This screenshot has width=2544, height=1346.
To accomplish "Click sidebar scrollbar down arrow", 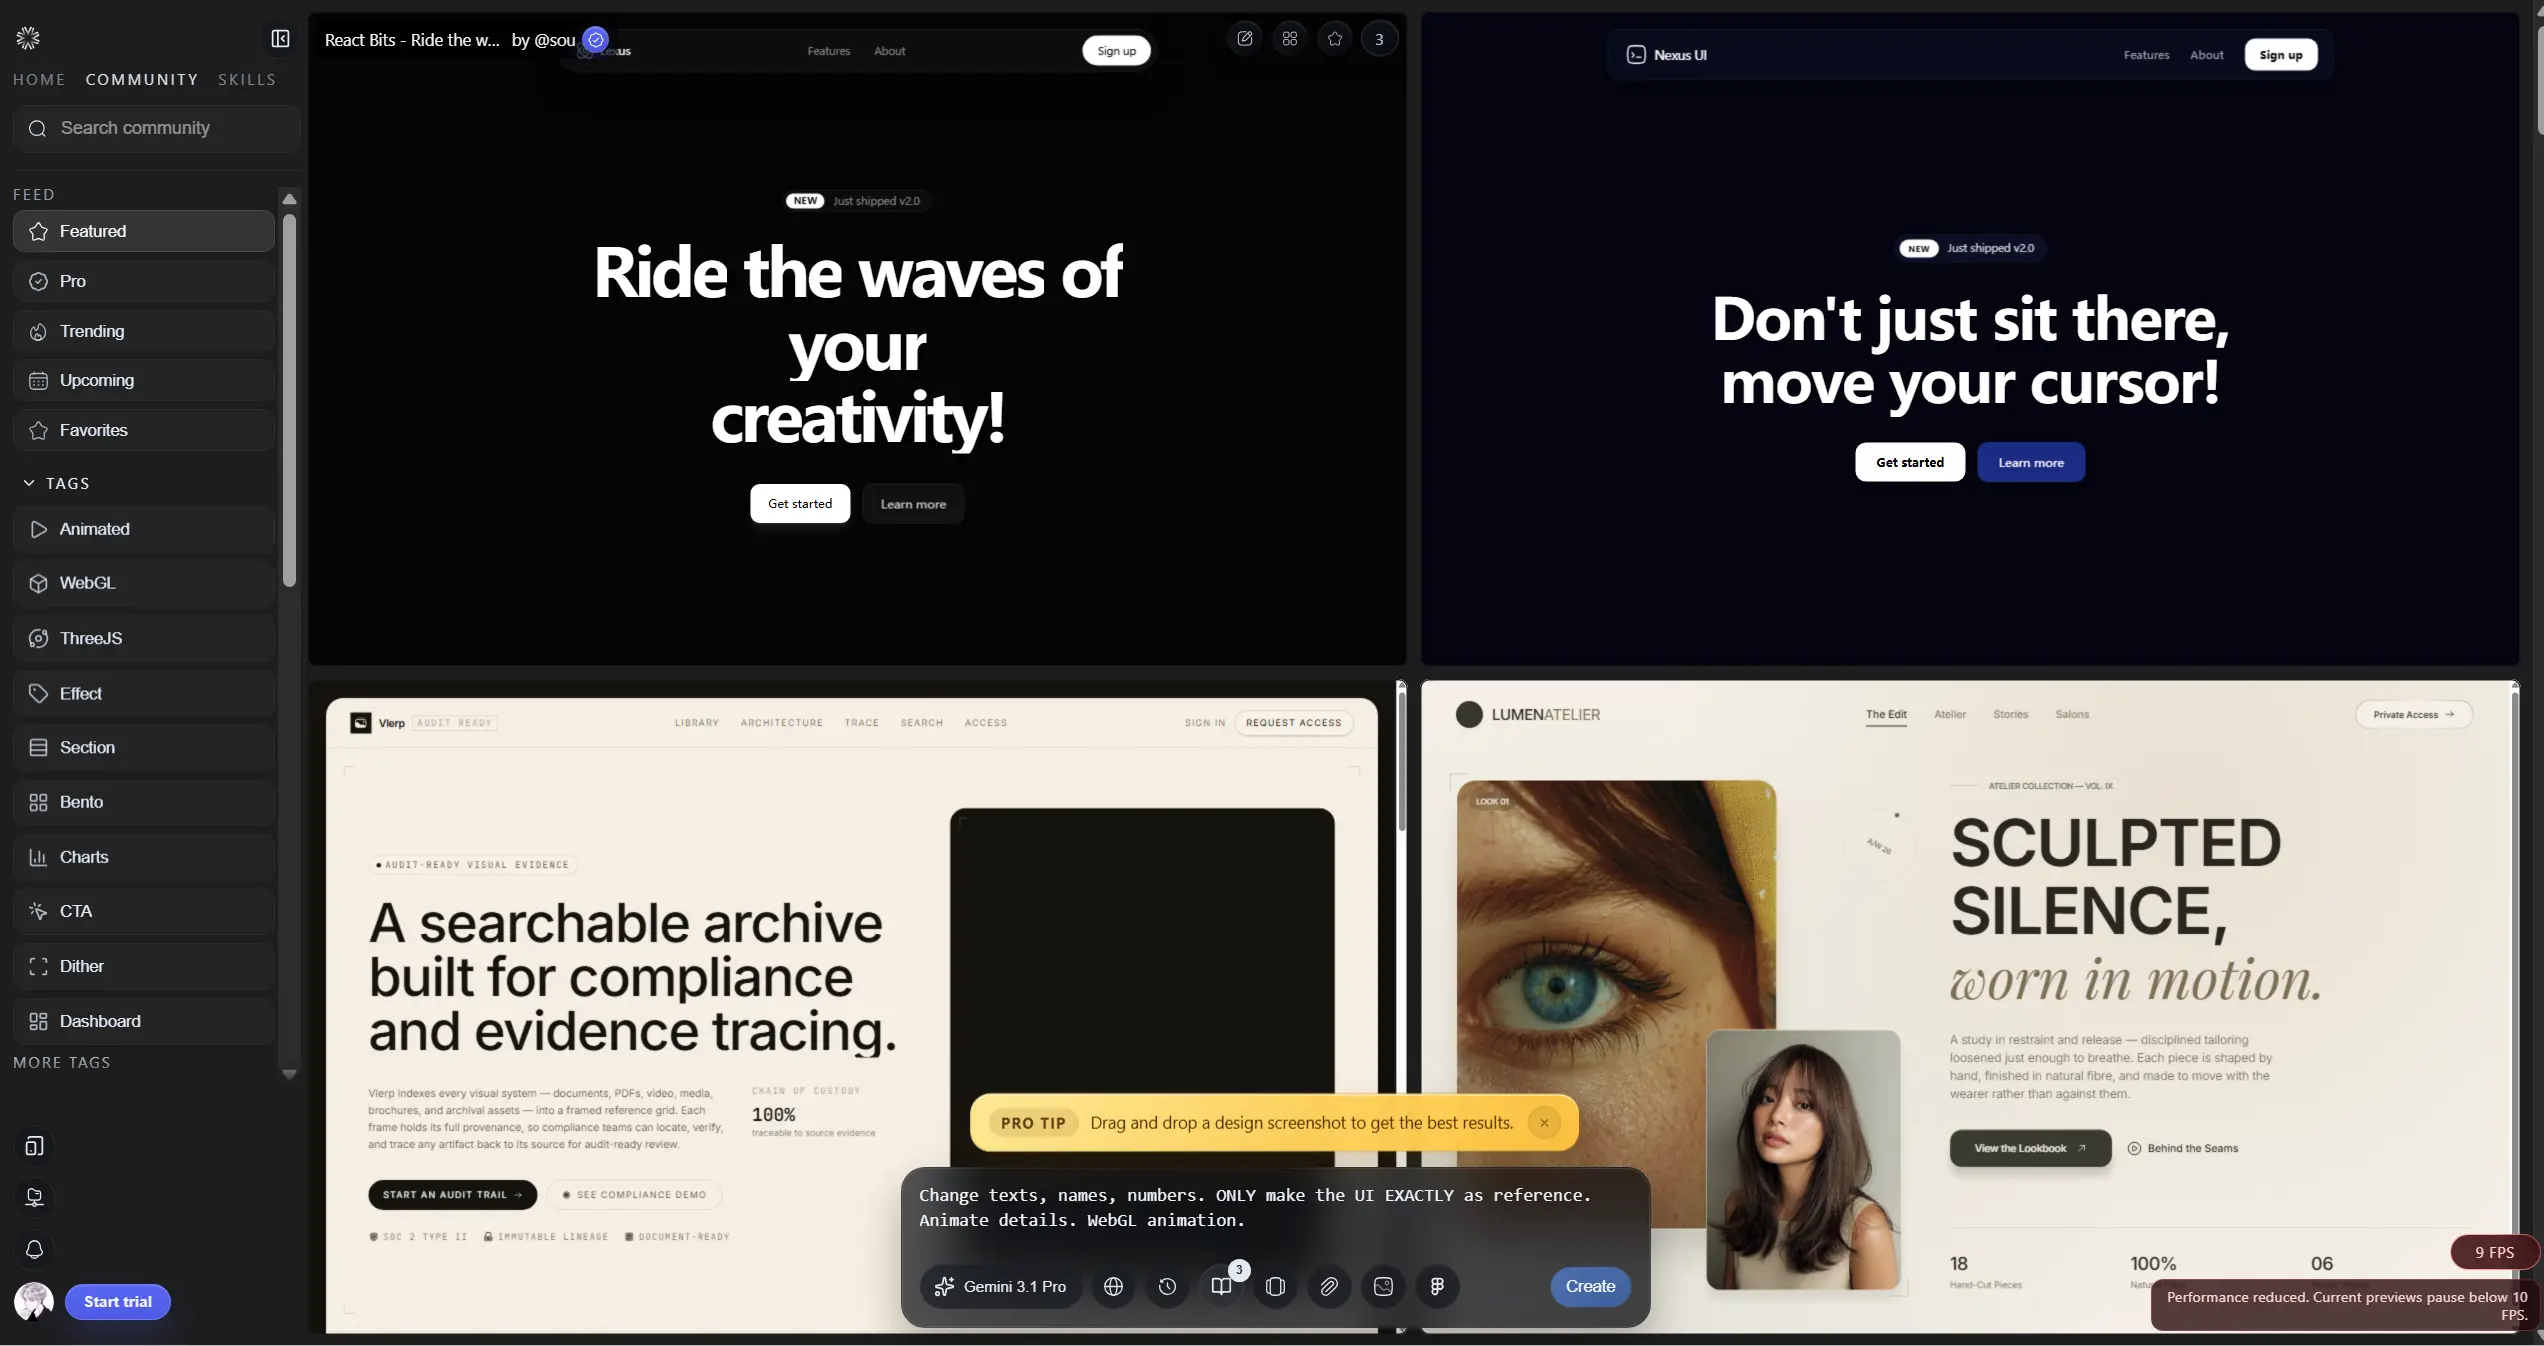I will pos(289,1074).
